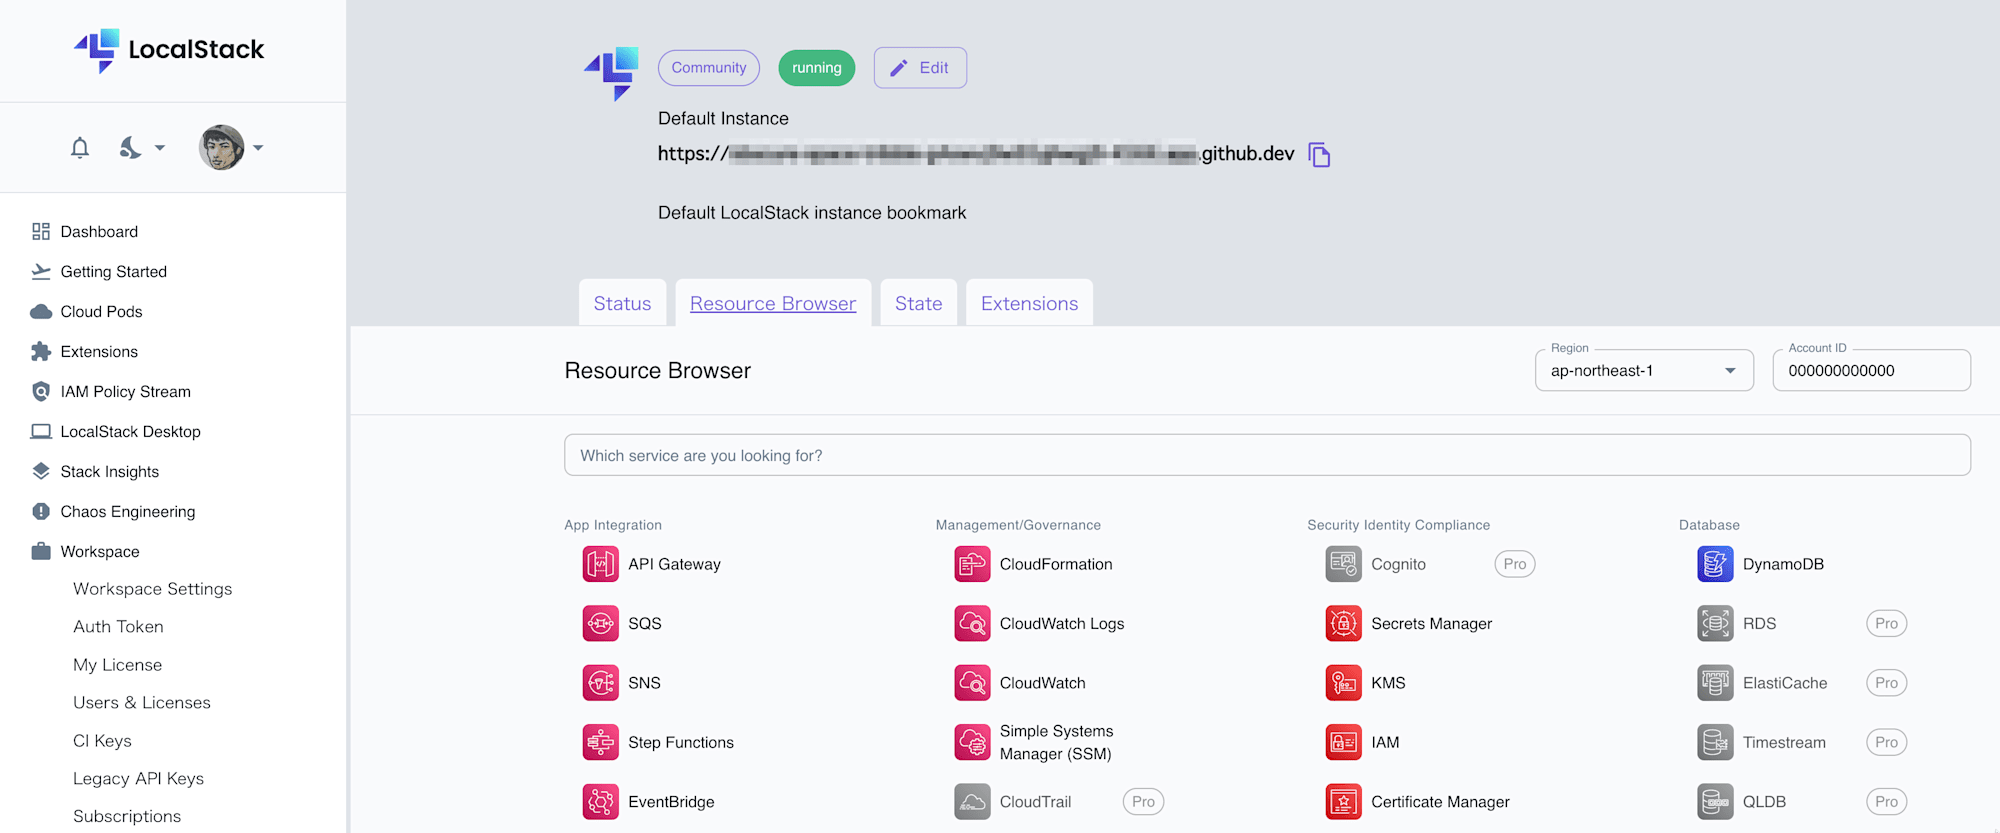Switch to the Status tab
The width and height of the screenshot is (2000, 833).
click(622, 303)
